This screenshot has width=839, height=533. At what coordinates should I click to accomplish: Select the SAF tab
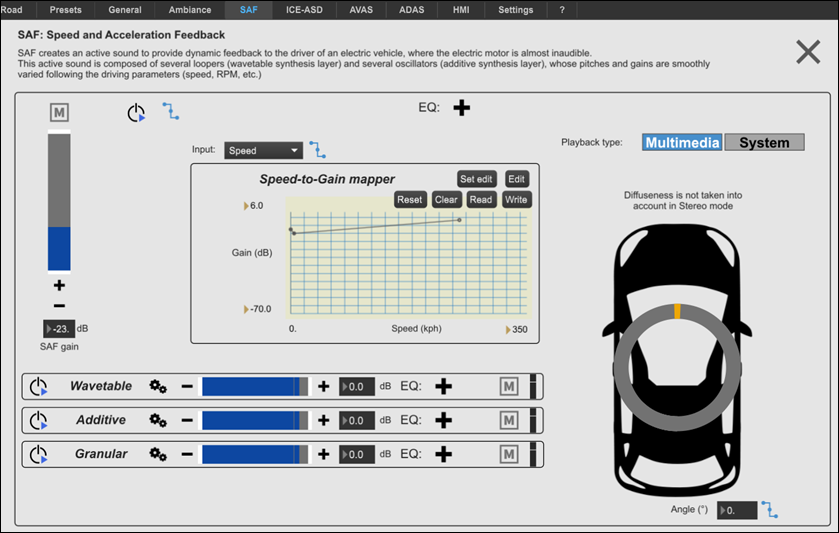[x=248, y=10]
